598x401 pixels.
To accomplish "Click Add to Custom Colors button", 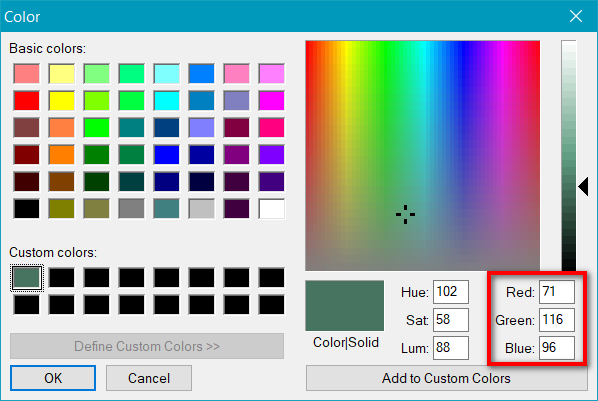I will (446, 378).
